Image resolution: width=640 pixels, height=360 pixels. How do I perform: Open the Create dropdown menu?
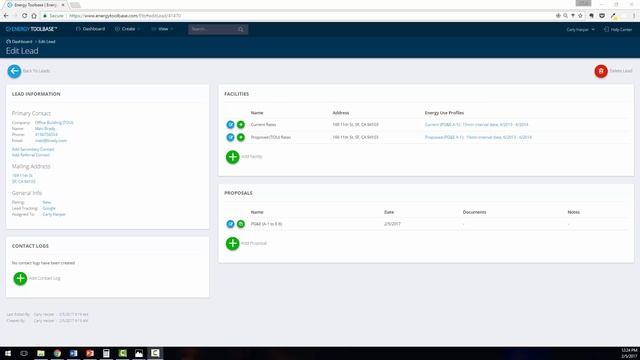tap(128, 29)
